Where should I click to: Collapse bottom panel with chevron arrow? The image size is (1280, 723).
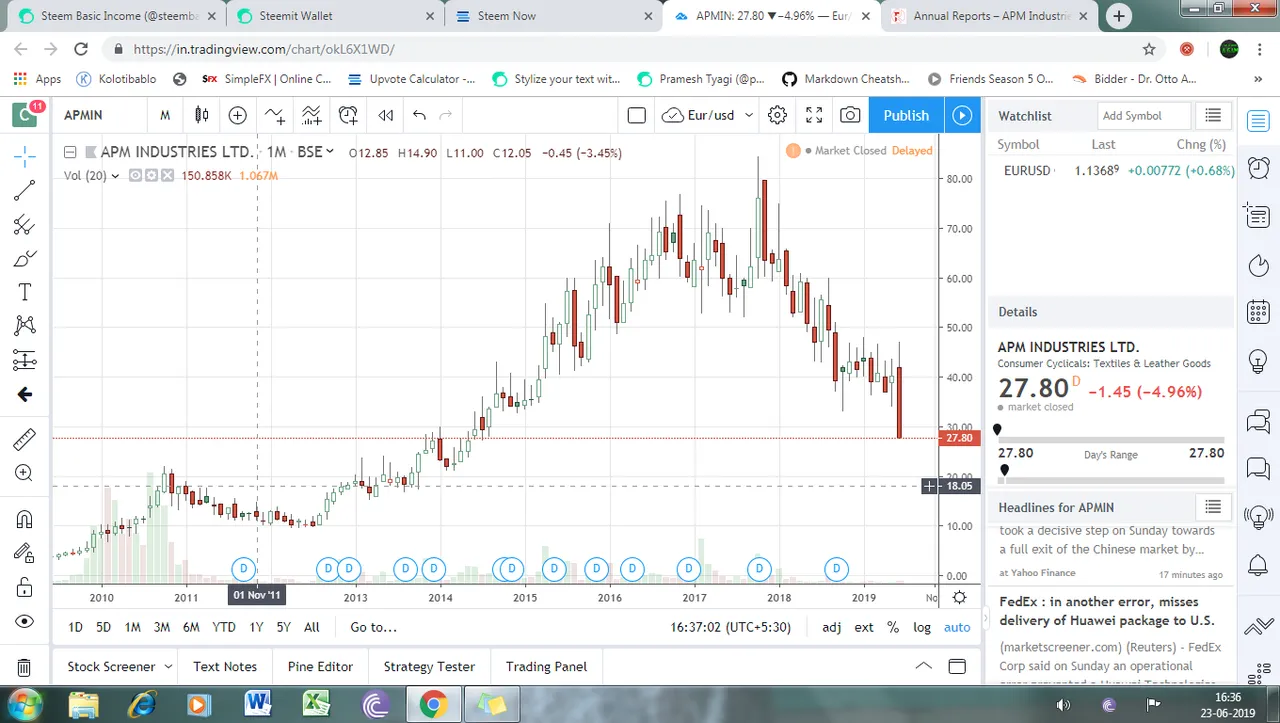click(x=923, y=666)
